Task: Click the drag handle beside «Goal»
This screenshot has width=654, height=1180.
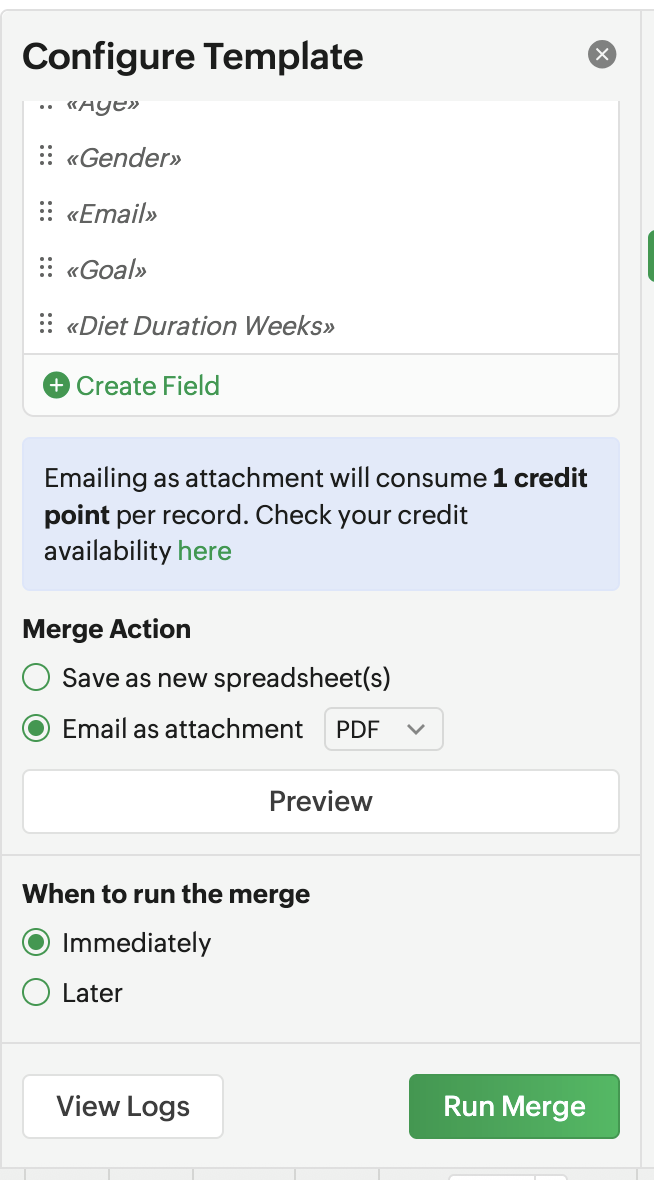Action: 46,267
